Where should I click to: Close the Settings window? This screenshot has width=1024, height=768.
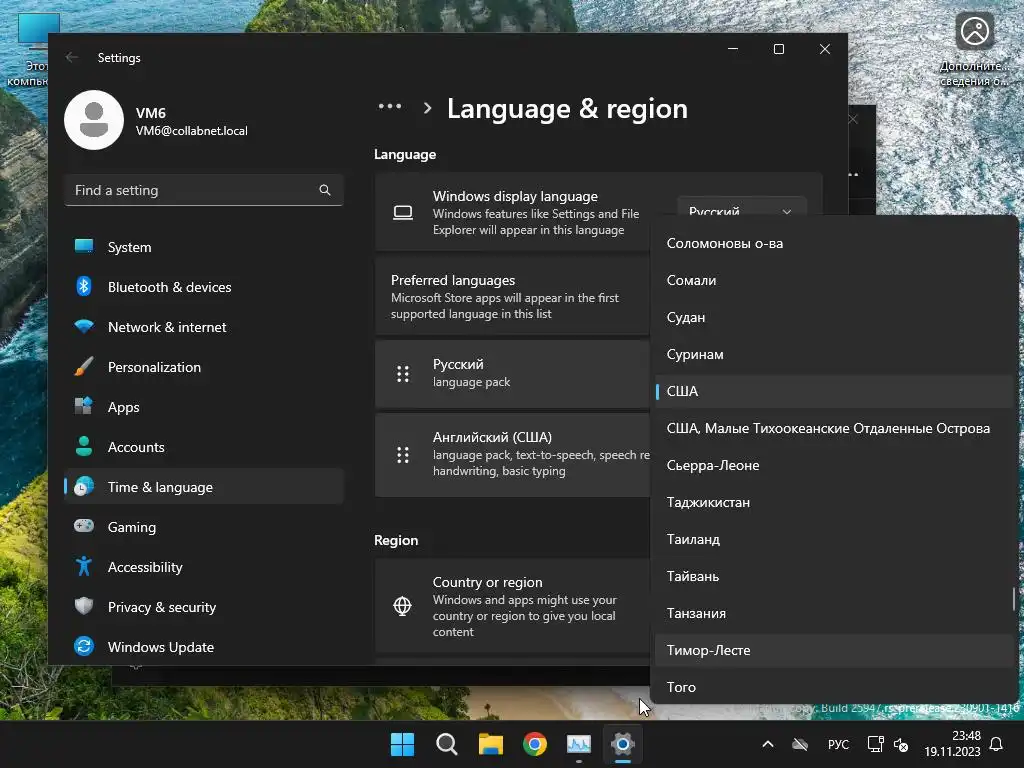[x=825, y=49]
